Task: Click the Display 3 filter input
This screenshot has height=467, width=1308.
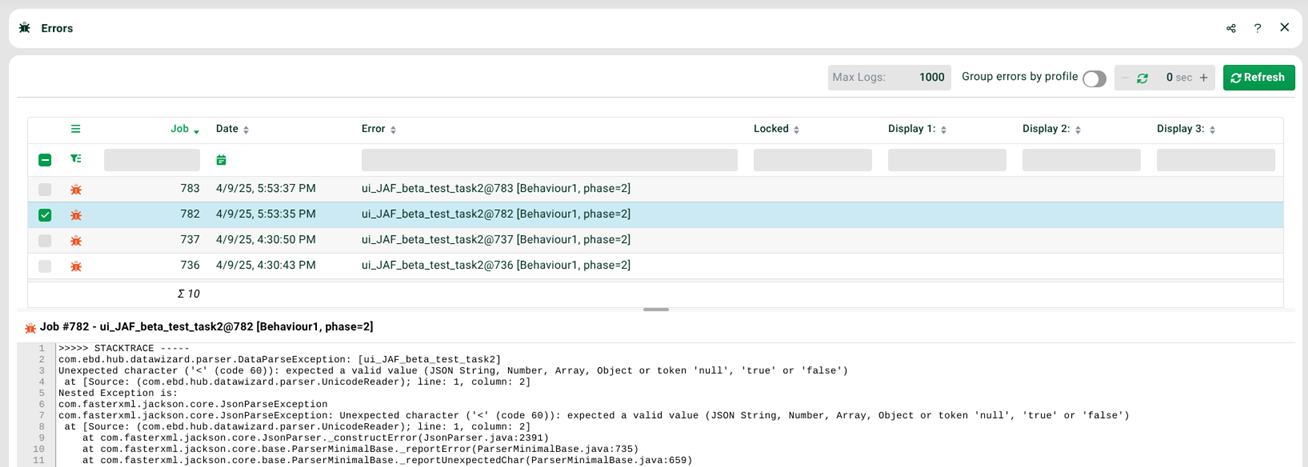Action: tap(1215, 160)
